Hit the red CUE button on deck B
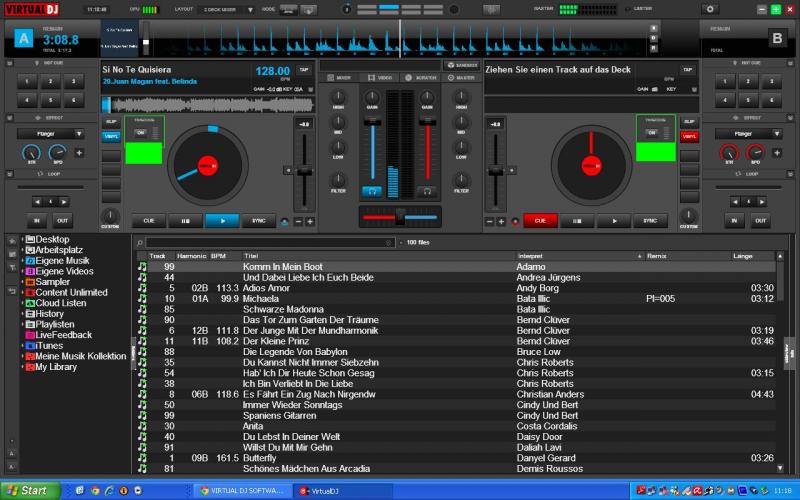Viewport: 800px width, 500px height. point(539,221)
